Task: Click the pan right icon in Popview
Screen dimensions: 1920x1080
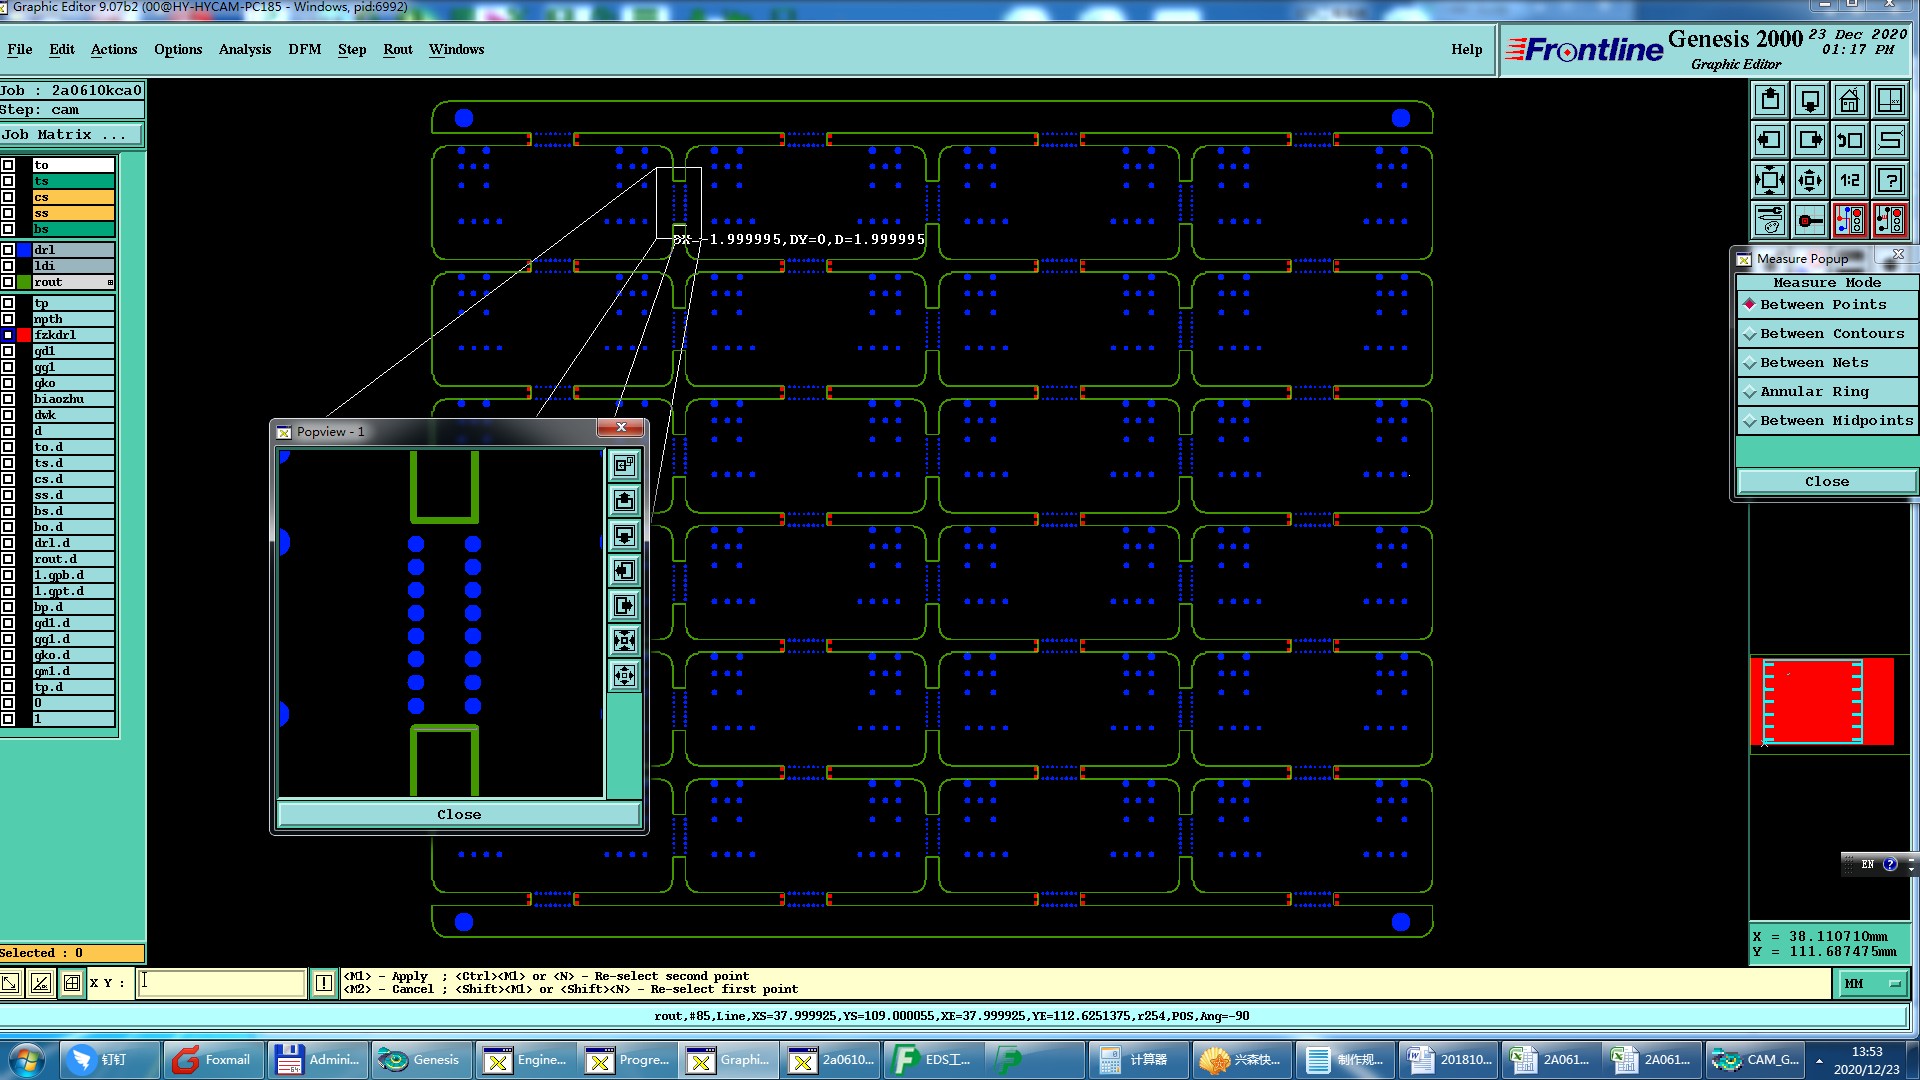Action: [x=624, y=606]
